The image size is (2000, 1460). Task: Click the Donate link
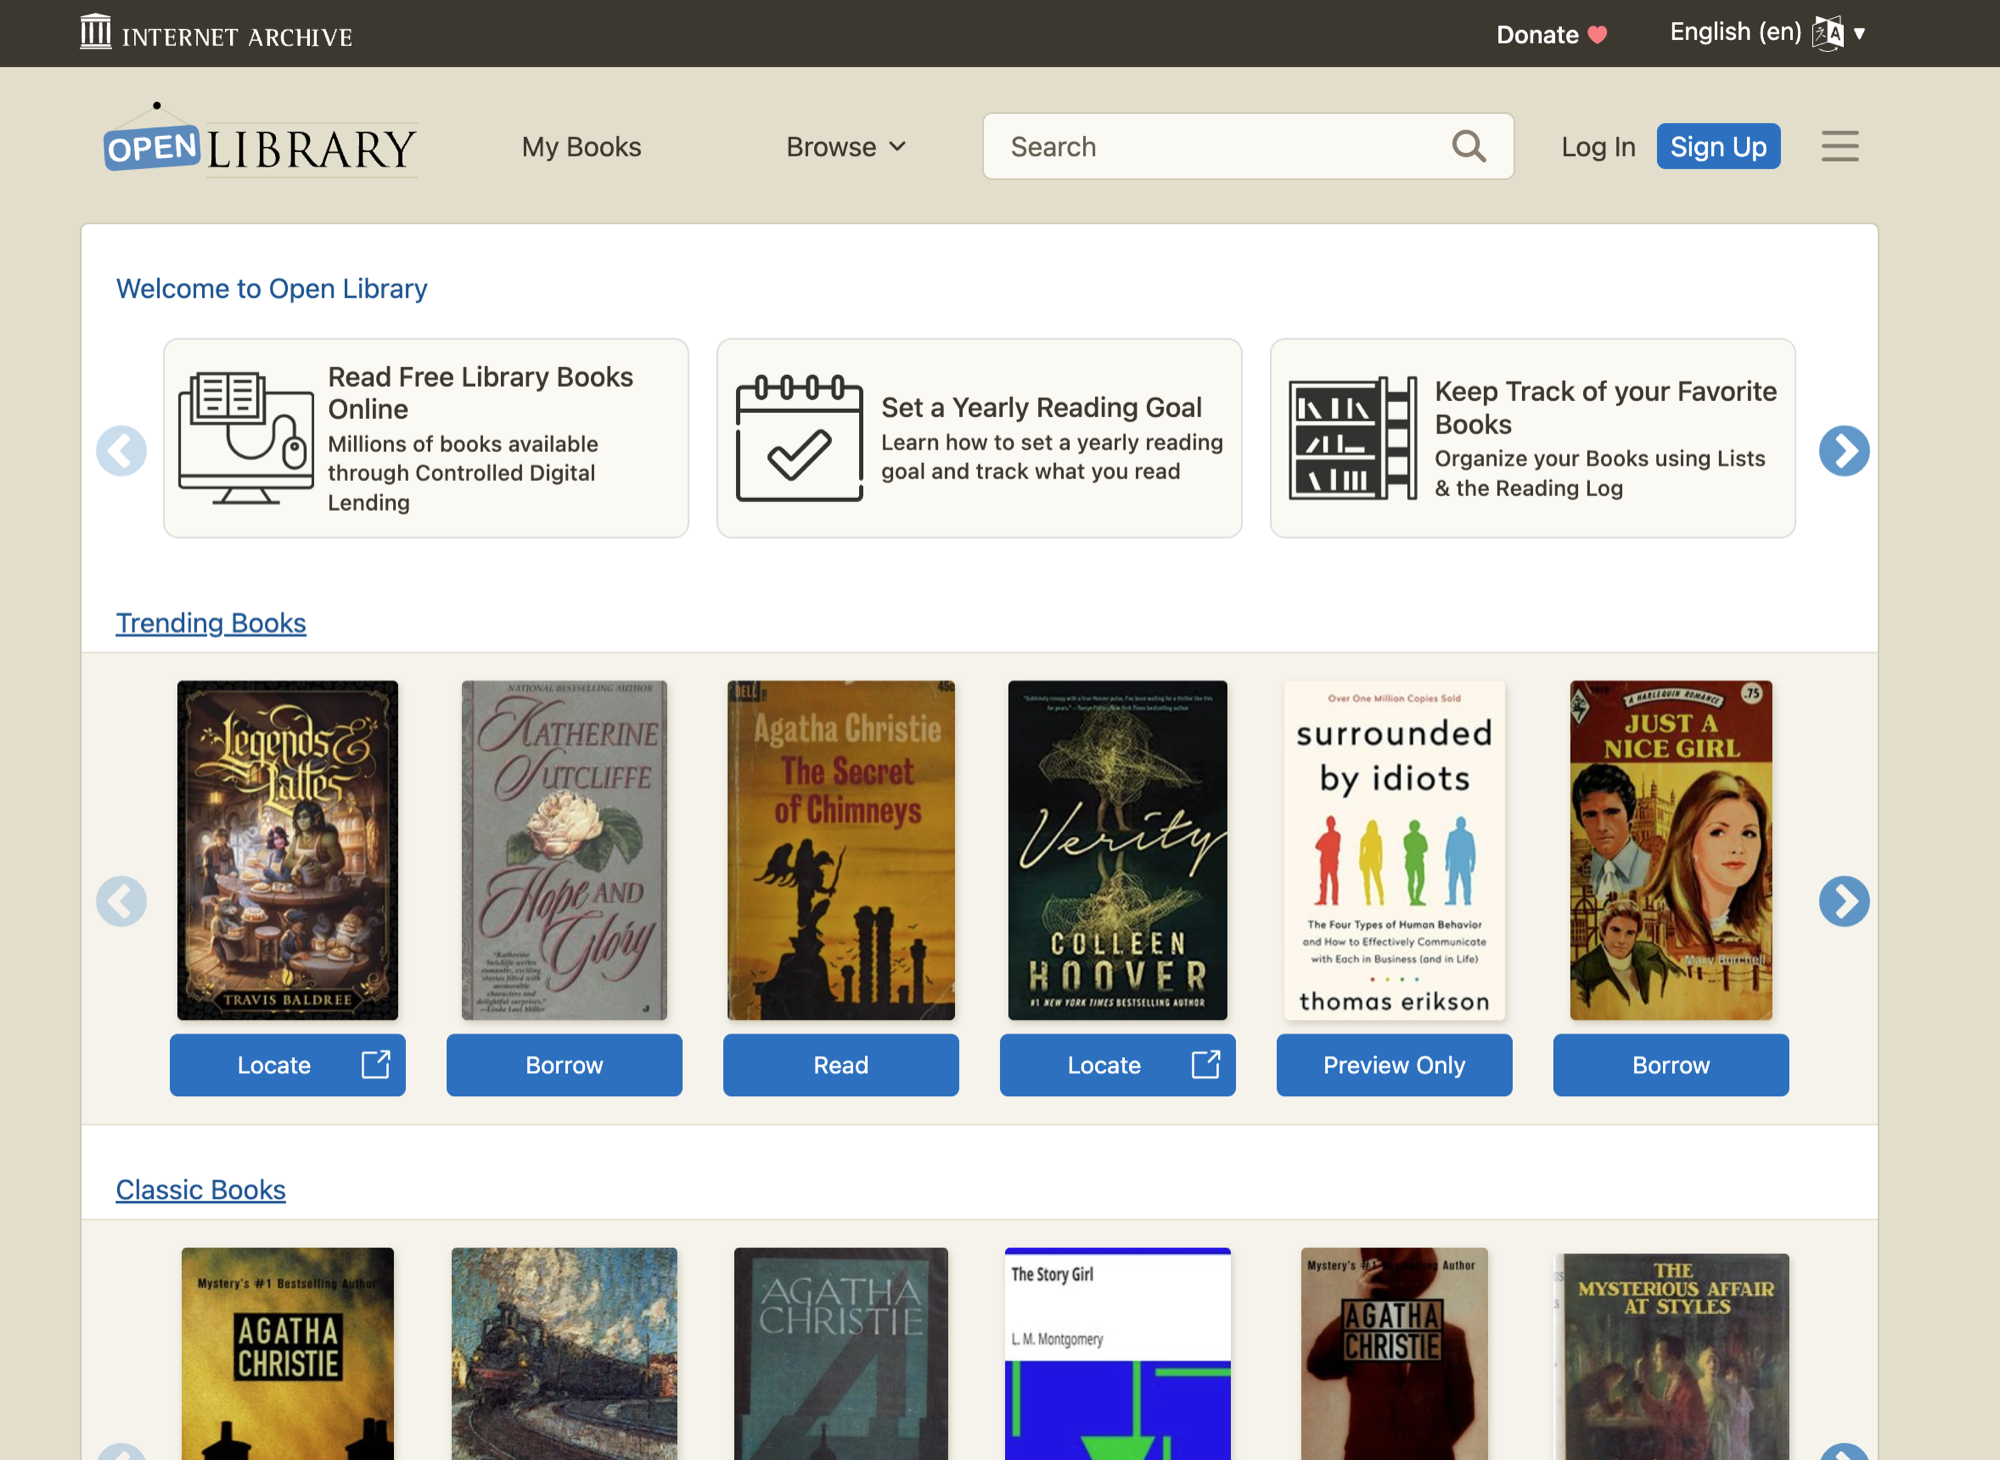(x=1537, y=35)
